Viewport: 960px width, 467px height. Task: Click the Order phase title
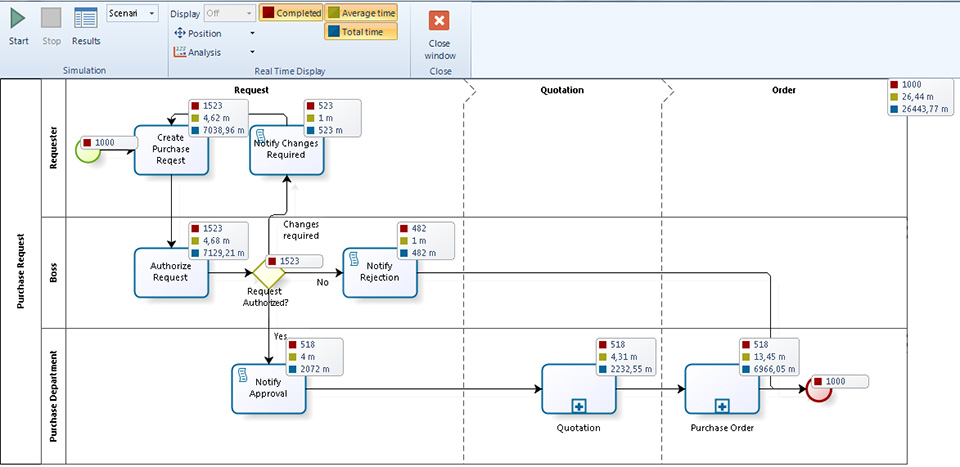(784, 90)
